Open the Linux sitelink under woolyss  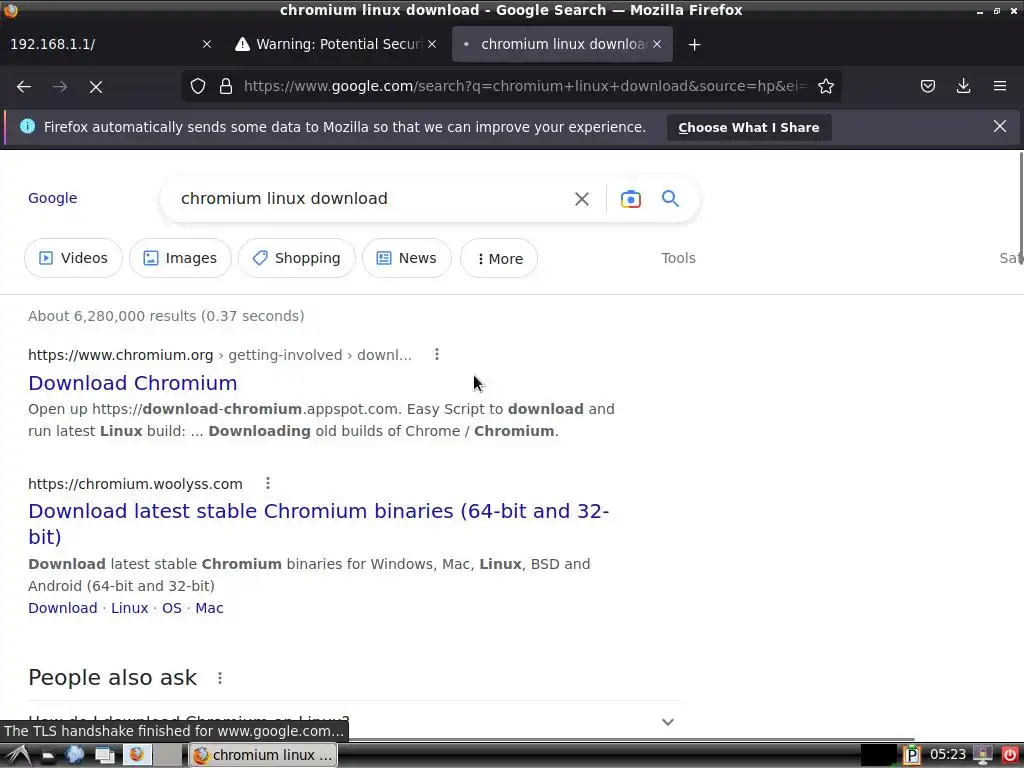[129, 608]
